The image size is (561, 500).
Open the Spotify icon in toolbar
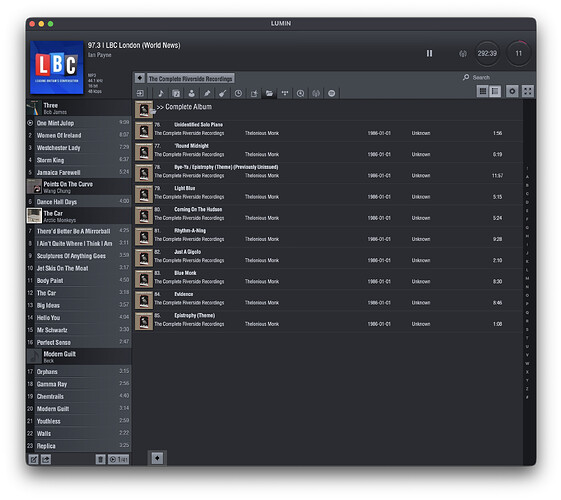click(332, 93)
